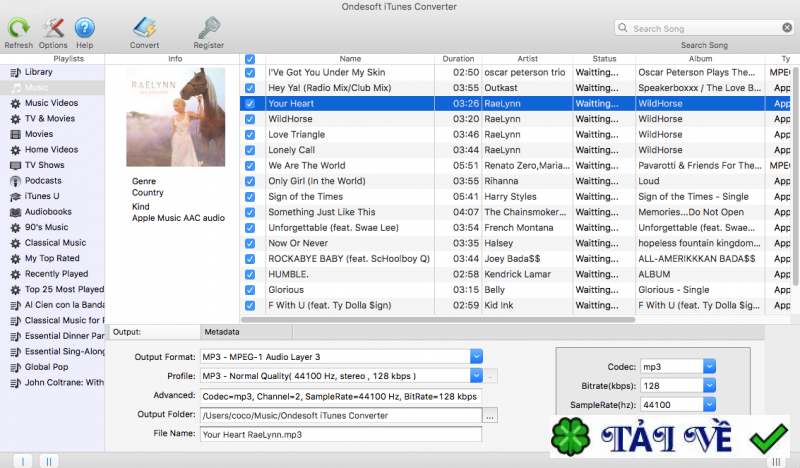The image size is (800, 468).
Task: Sort songs by Artist column header
Action: [528, 59]
